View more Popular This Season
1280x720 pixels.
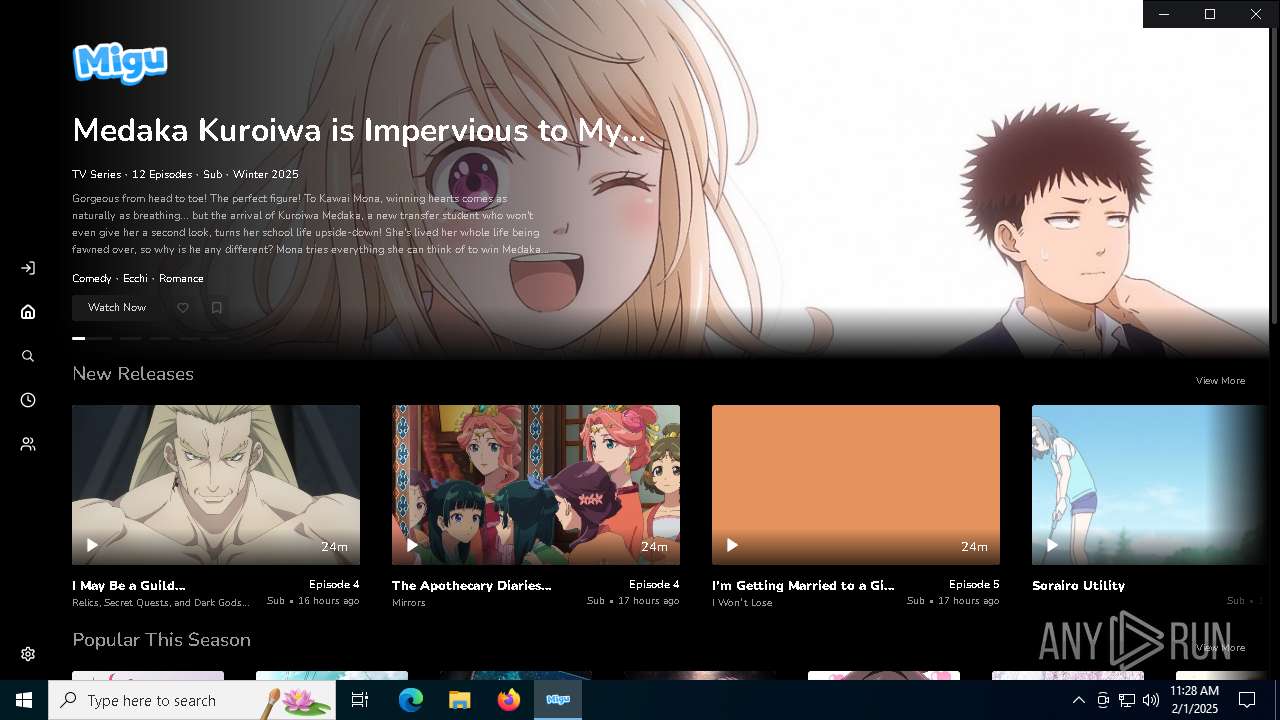(1220, 647)
